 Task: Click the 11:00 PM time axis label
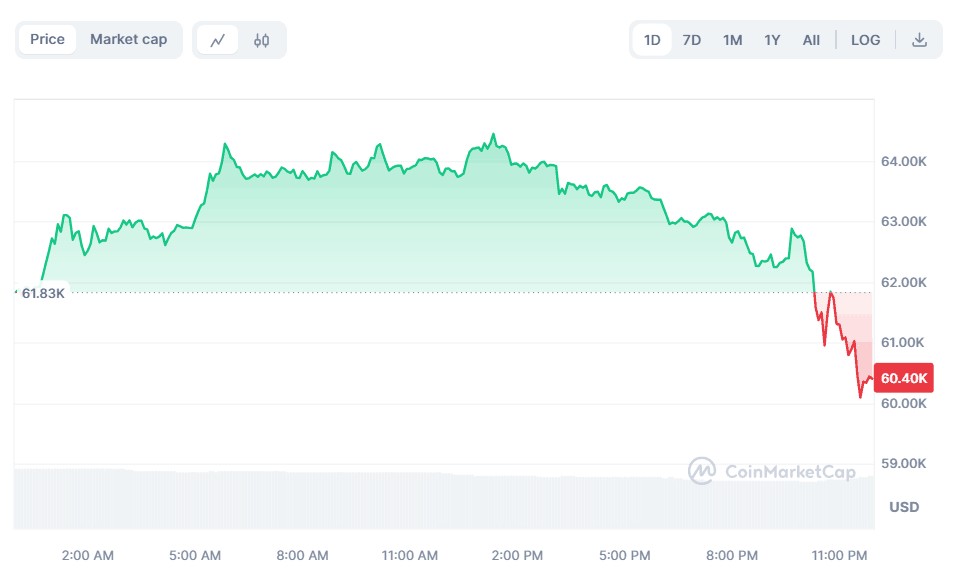(840, 555)
